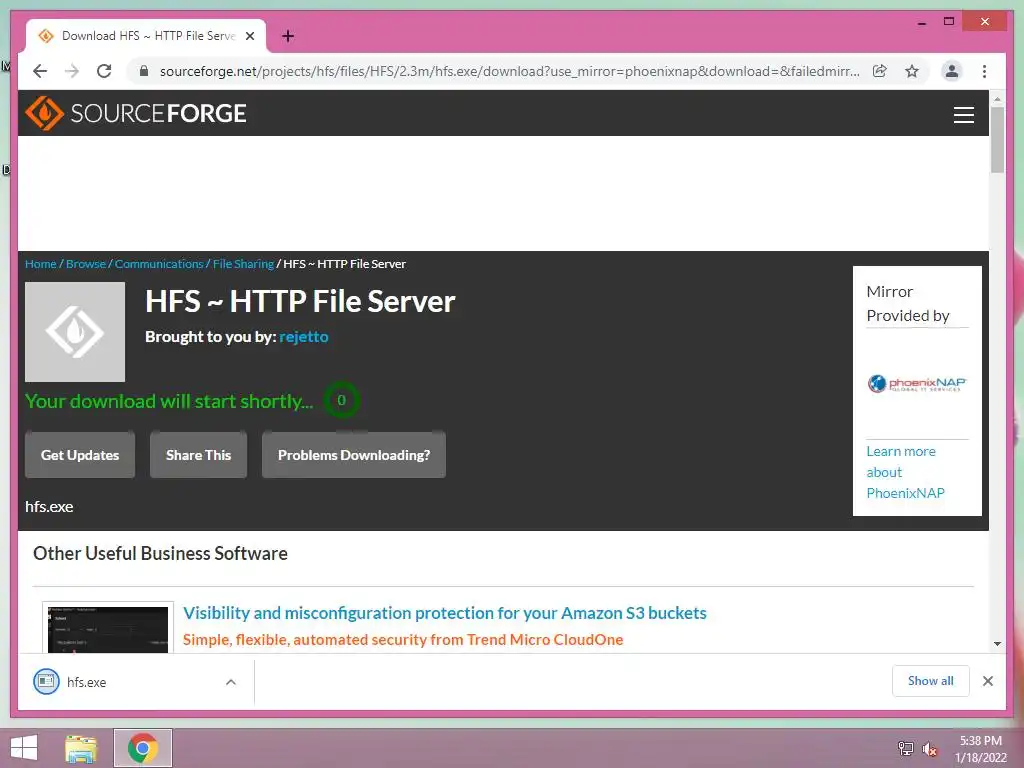Screen dimensions: 1024x768
Task: Close the Download HFS tab
Action: (x=250, y=36)
